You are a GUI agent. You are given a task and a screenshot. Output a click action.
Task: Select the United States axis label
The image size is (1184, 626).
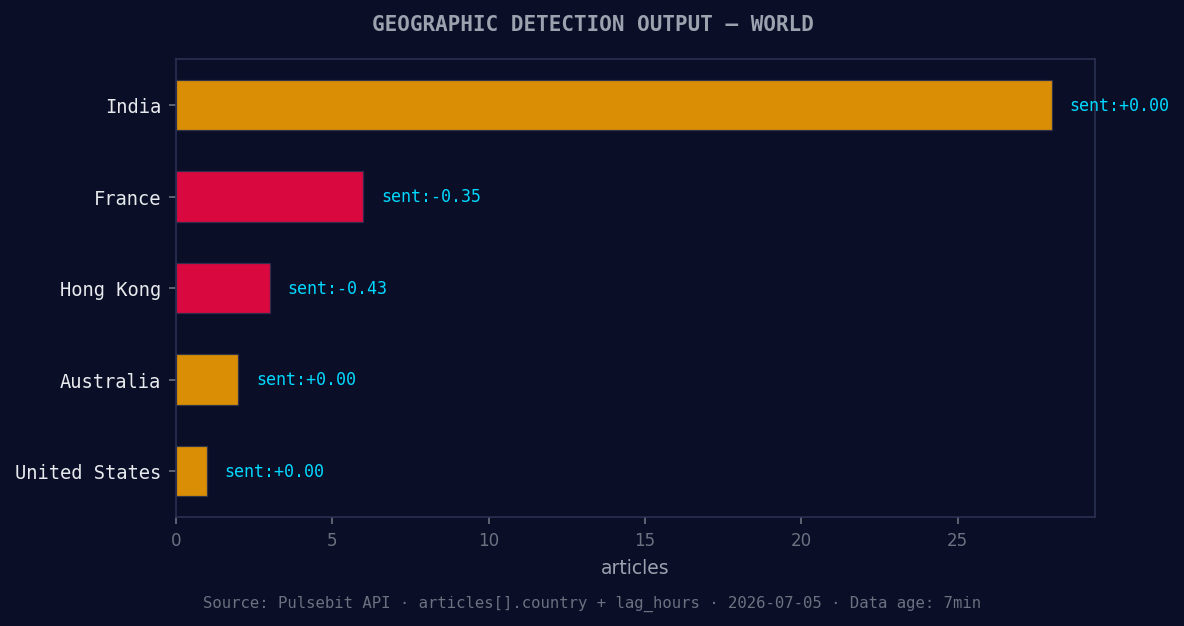point(88,473)
